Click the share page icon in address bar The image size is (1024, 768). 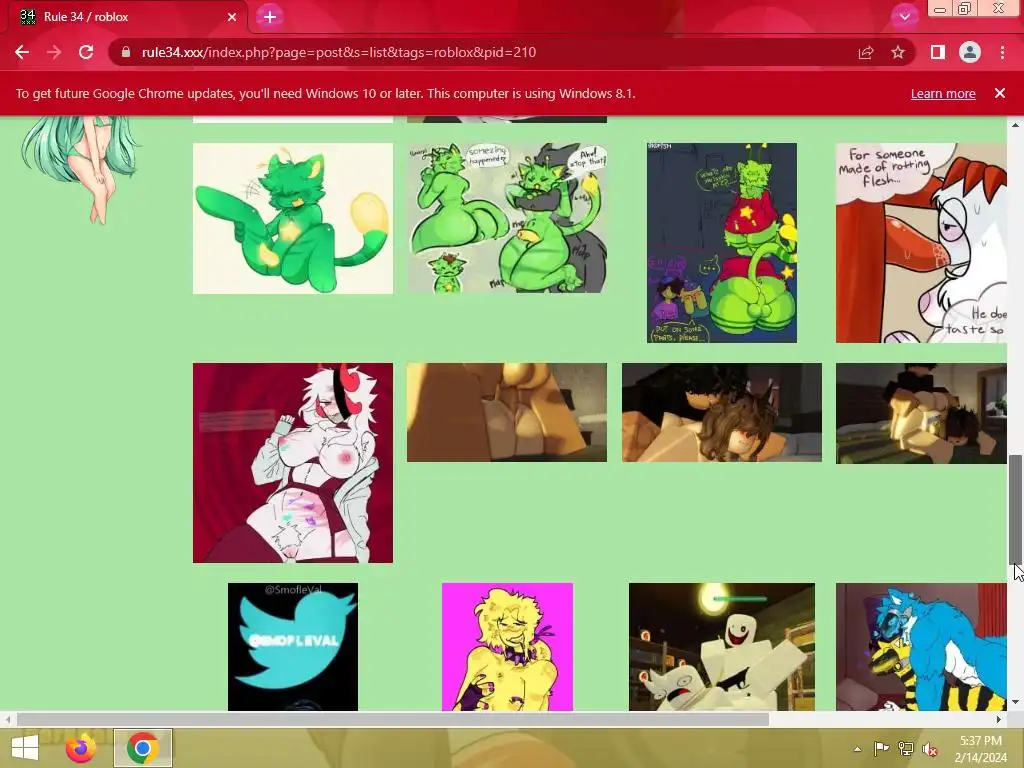click(x=866, y=52)
